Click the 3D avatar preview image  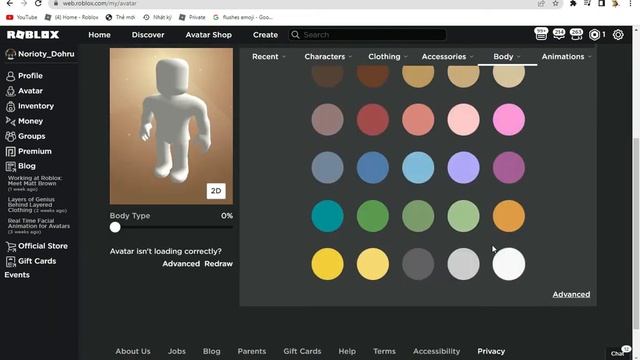[171, 126]
